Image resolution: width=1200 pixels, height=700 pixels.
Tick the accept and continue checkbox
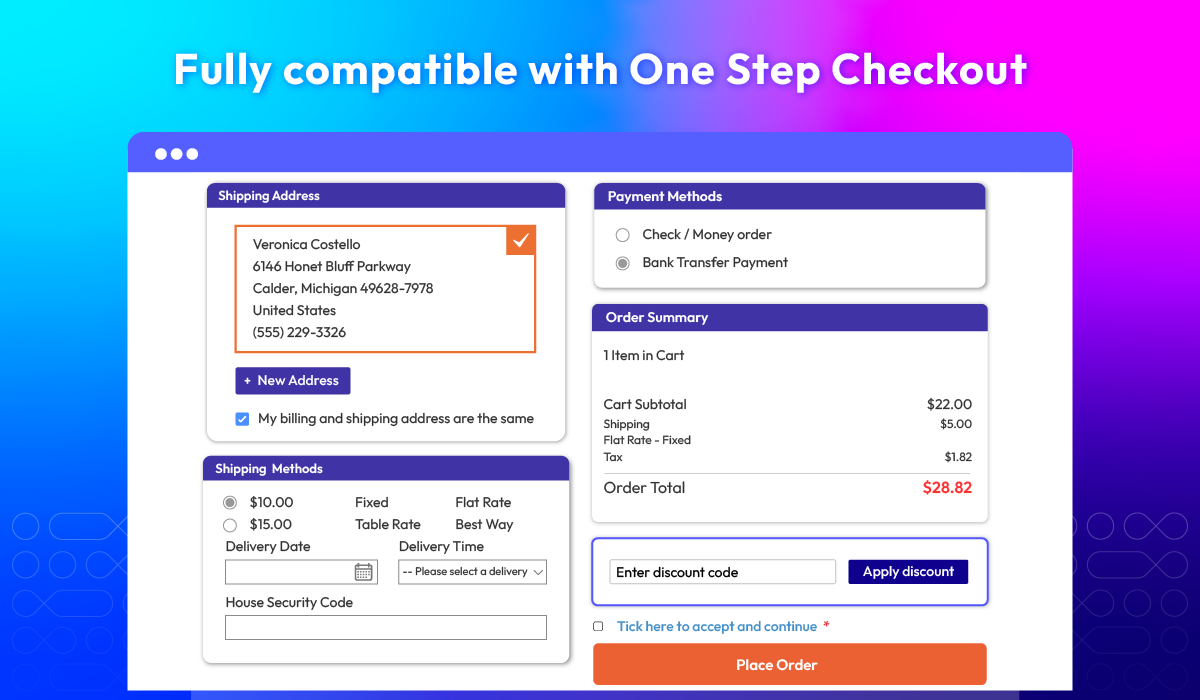(x=598, y=627)
